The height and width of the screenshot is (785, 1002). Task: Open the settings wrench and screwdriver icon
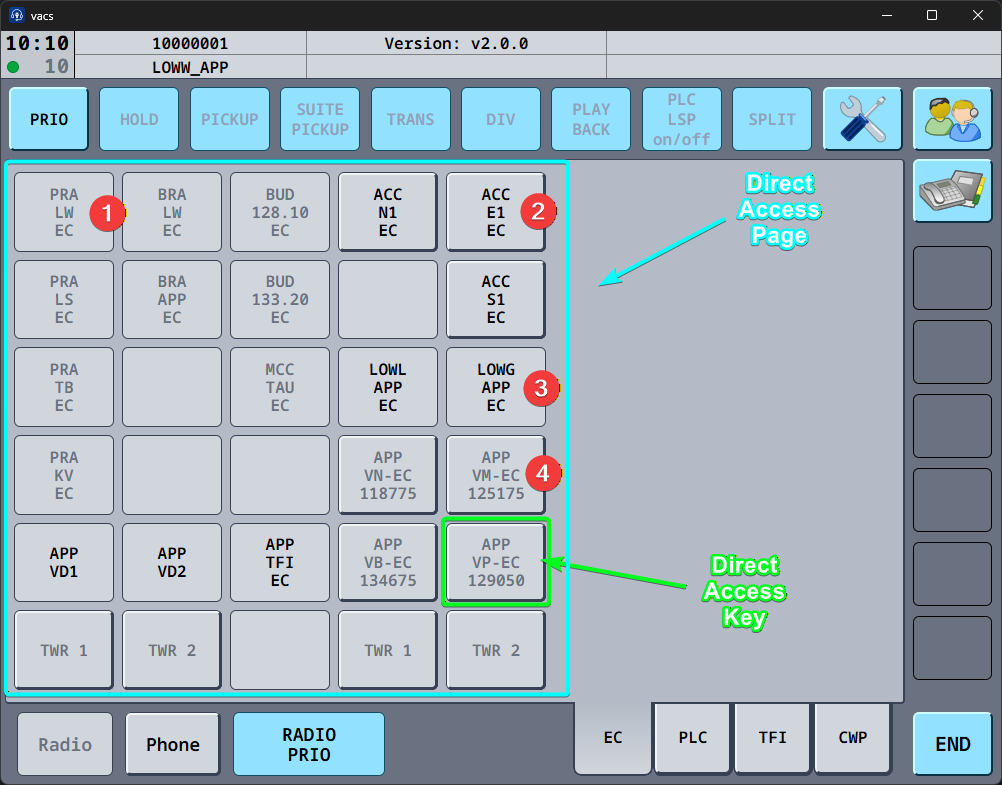(x=862, y=119)
